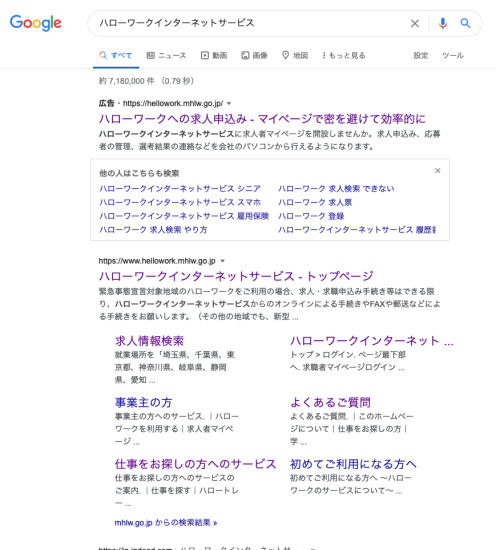Click mhlw.go.jp からの検索結果 link

click(166, 523)
